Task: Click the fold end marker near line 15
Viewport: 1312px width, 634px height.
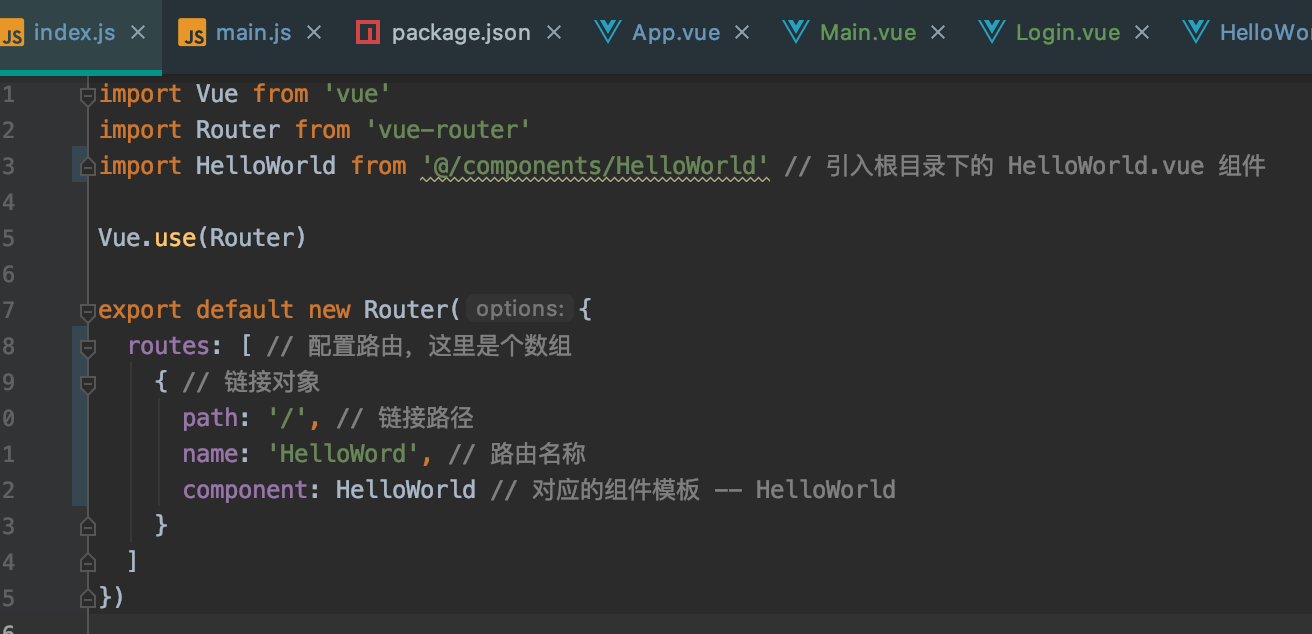Action: click(86, 596)
